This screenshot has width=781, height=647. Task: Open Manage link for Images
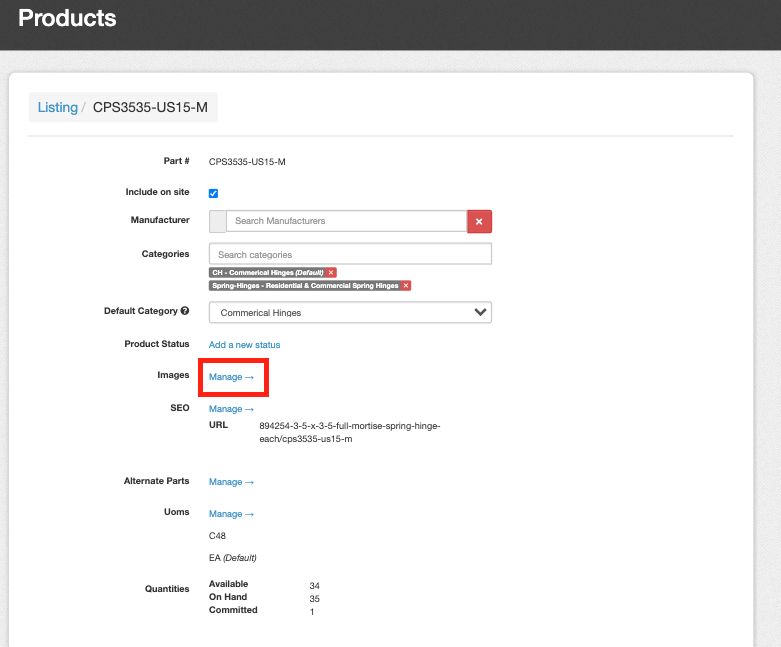click(x=231, y=377)
